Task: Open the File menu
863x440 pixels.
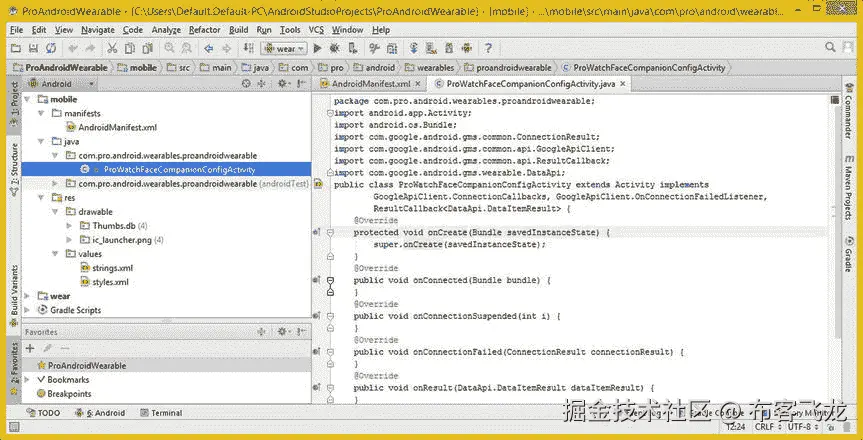Action: [x=17, y=30]
